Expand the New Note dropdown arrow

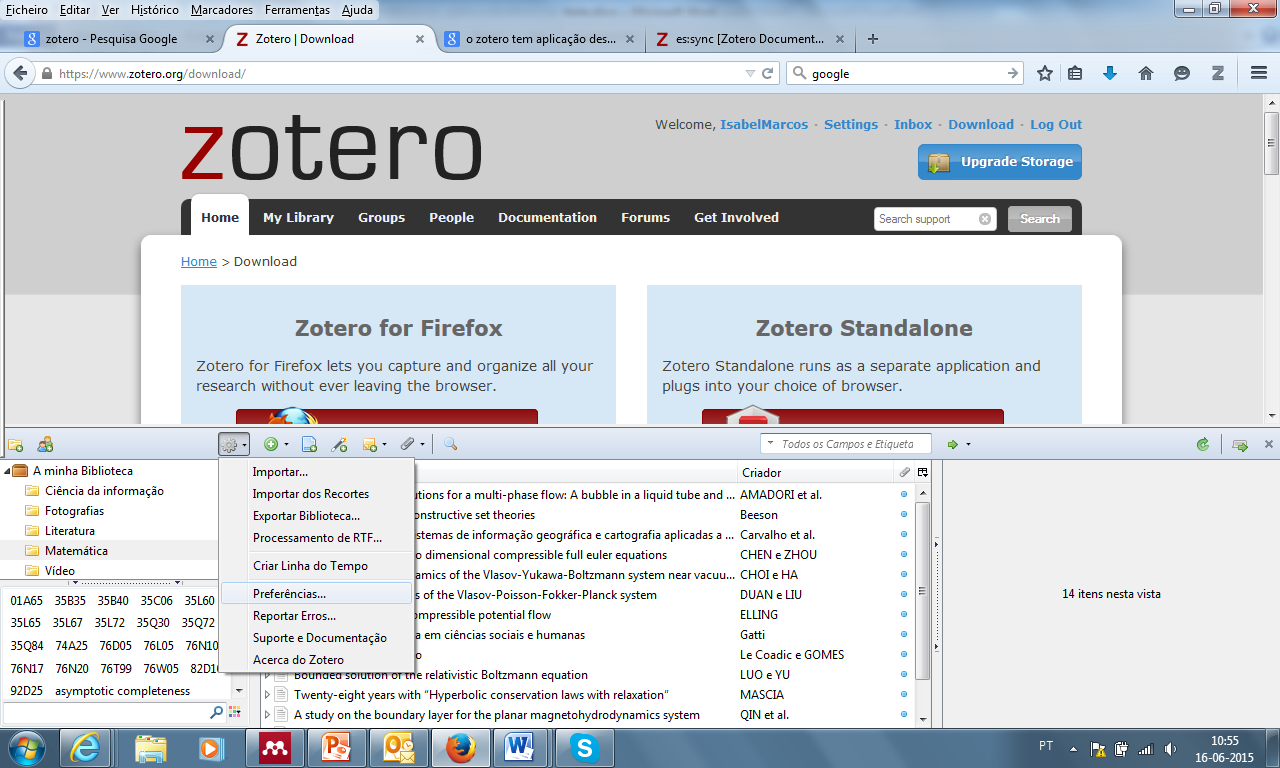[385, 445]
